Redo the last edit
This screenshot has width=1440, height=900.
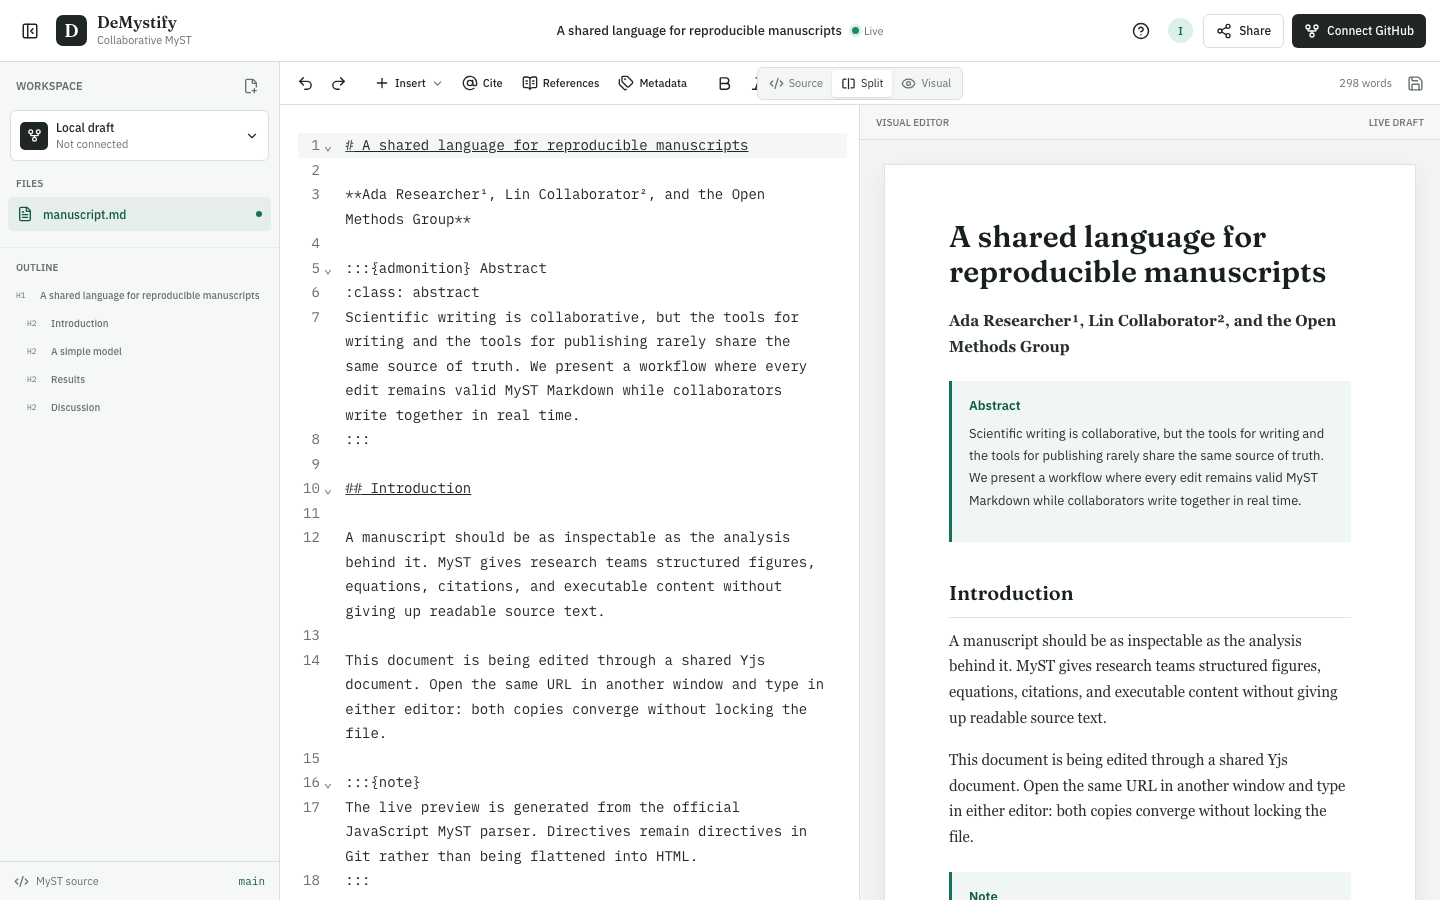338,83
